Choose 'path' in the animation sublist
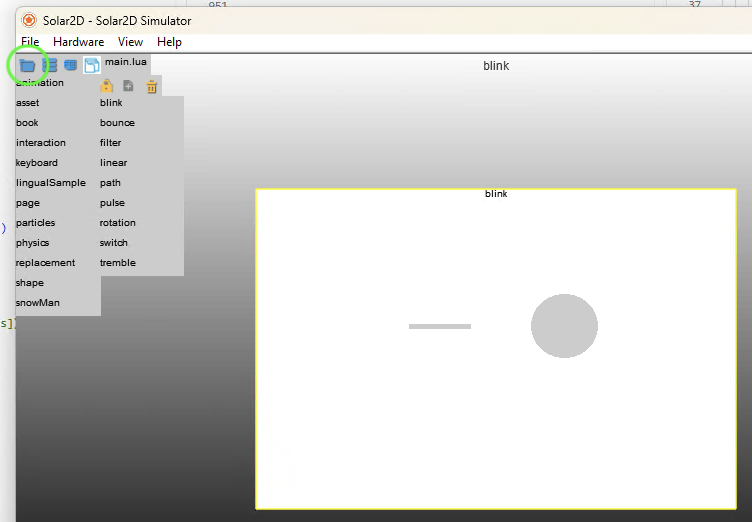This screenshot has height=522, width=752. pyautogui.click(x=110, y=183)
